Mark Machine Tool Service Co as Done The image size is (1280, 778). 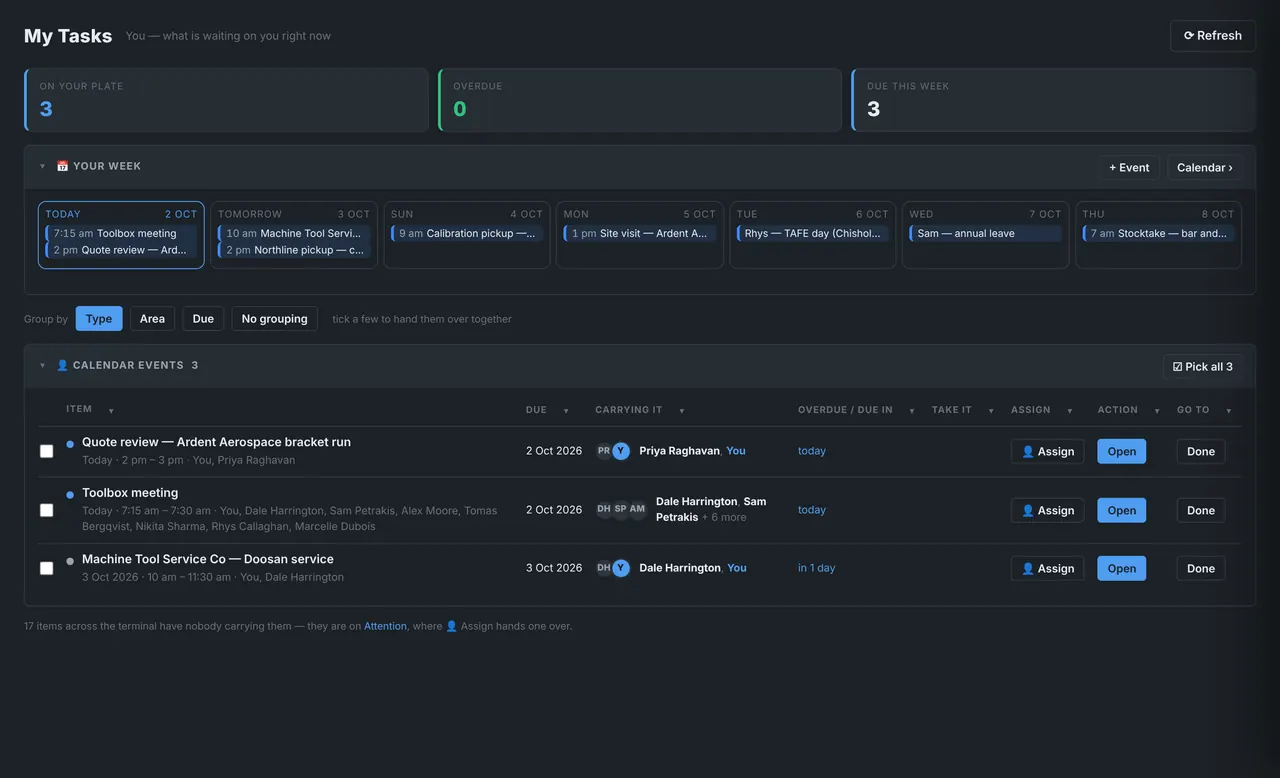pyautogui.click(x=1201, y=568)
